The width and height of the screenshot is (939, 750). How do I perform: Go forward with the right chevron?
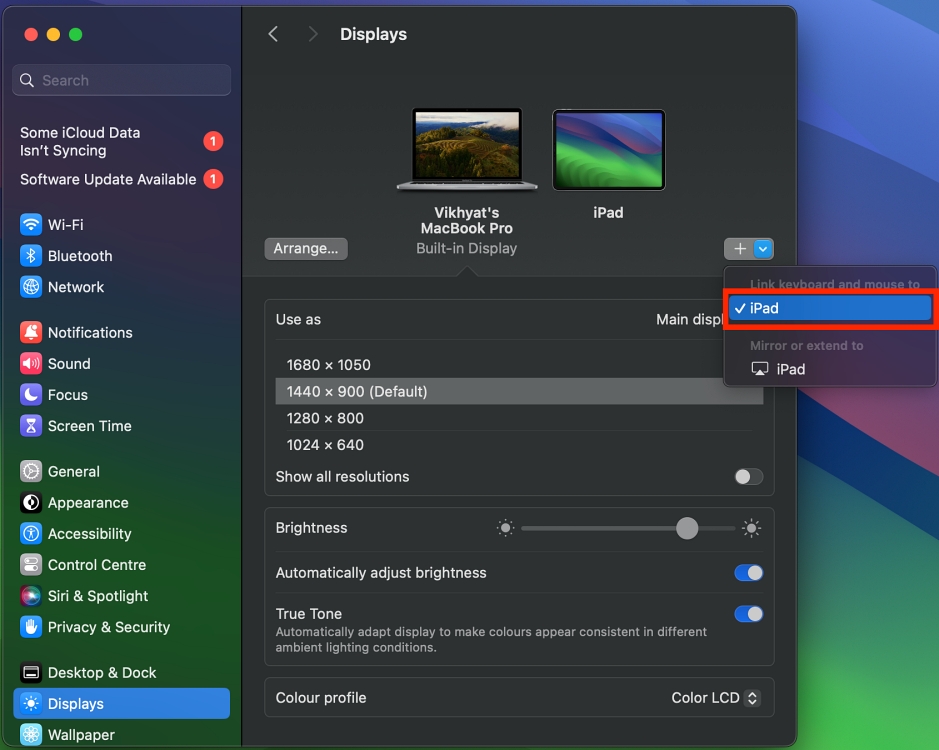pos(313,34)
